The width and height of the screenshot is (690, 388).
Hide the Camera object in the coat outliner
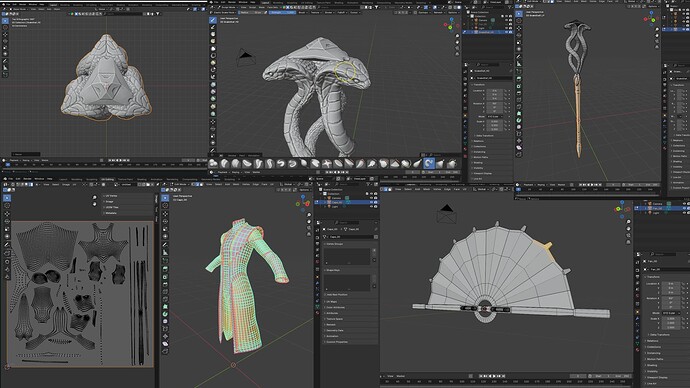pyautogui.click(x=371, y=198)
